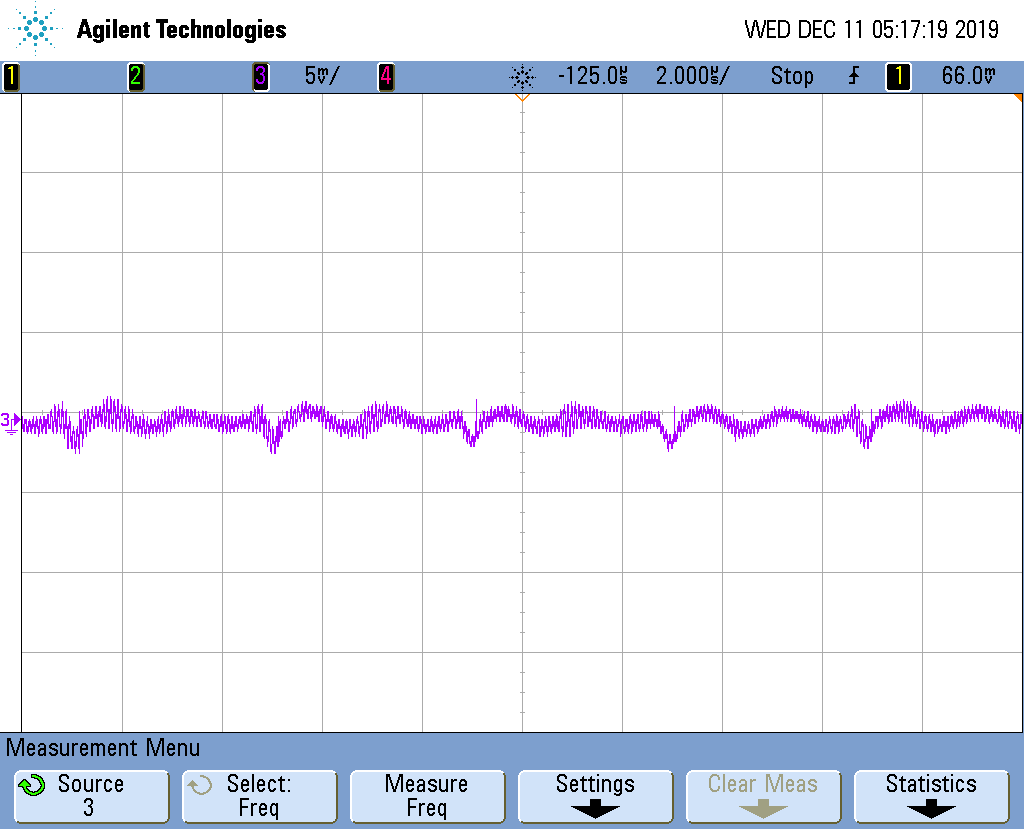Select the channel 1 indicator at far left
The height and width of the screenshot is (829, 1024).
11,76
